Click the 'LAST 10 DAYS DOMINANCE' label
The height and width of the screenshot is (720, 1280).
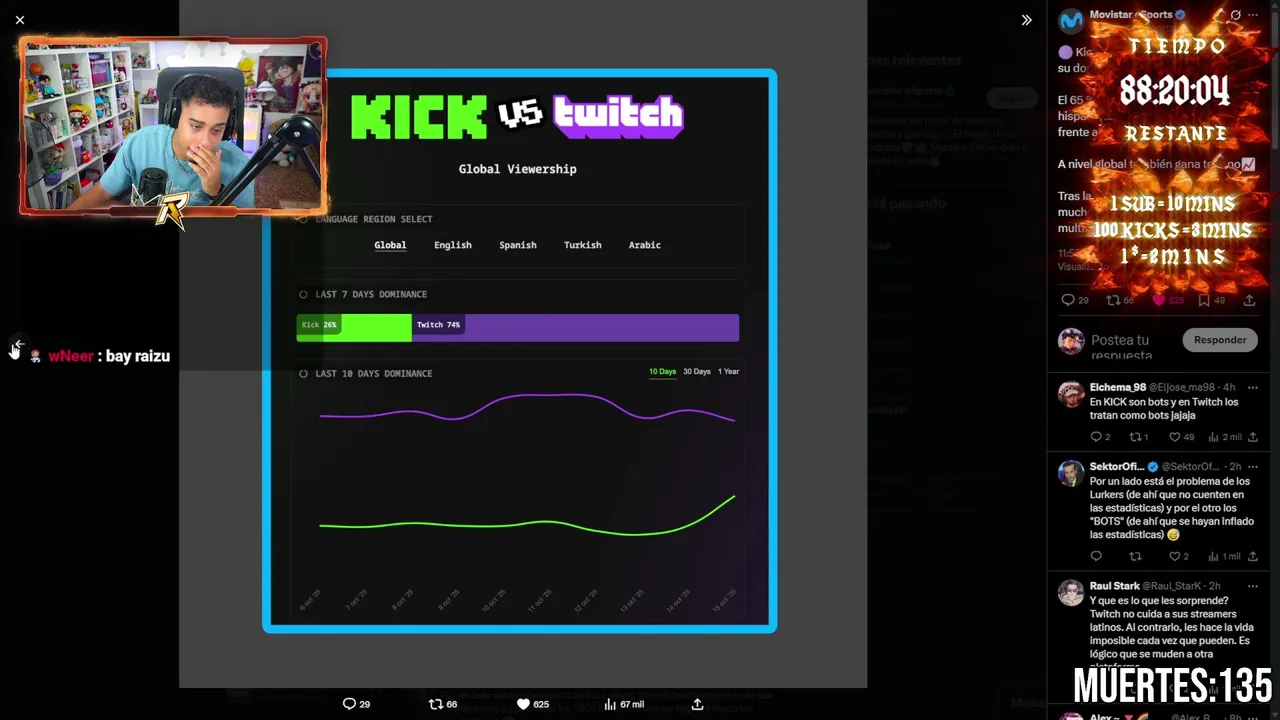[374, 373]
